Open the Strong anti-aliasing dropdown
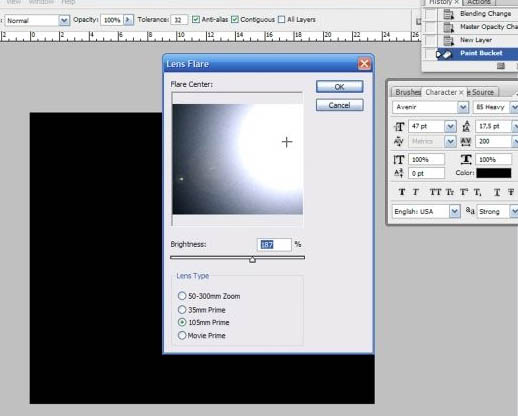 point(514,212)
